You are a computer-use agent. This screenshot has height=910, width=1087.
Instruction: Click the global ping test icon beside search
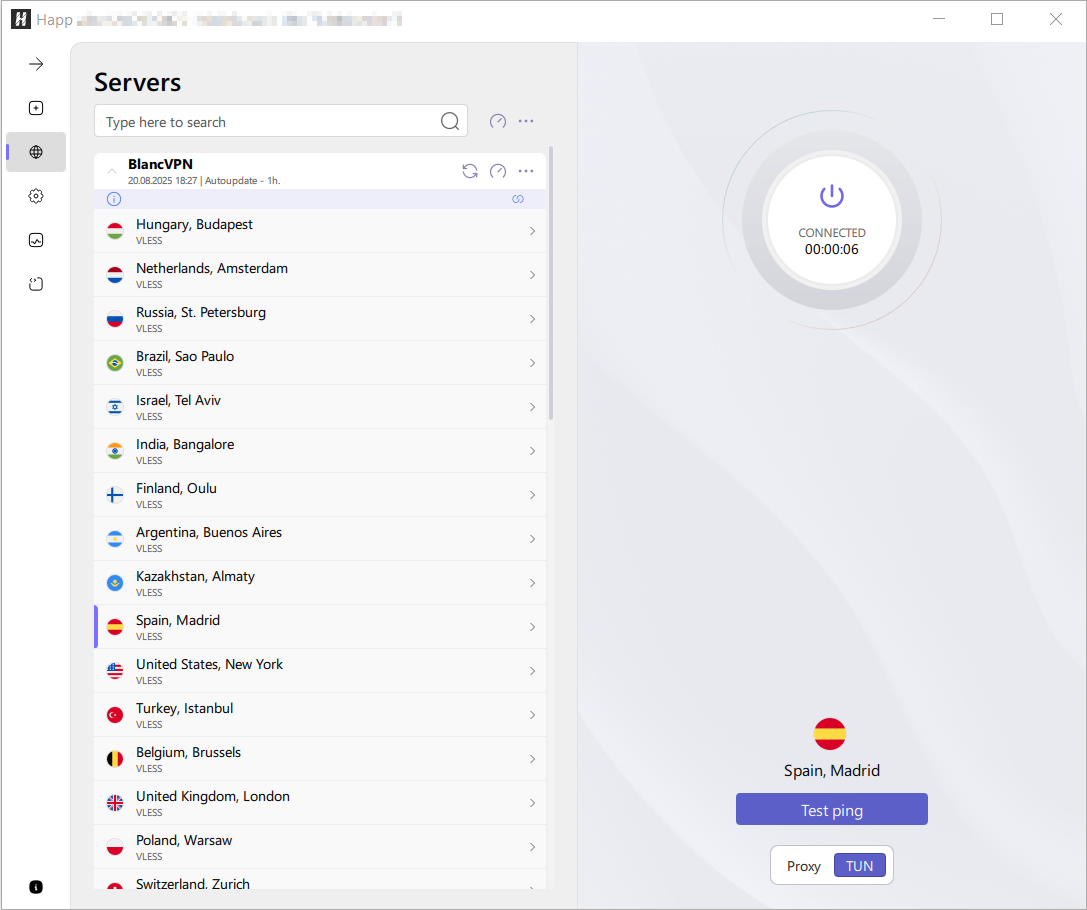pos(498,121)
